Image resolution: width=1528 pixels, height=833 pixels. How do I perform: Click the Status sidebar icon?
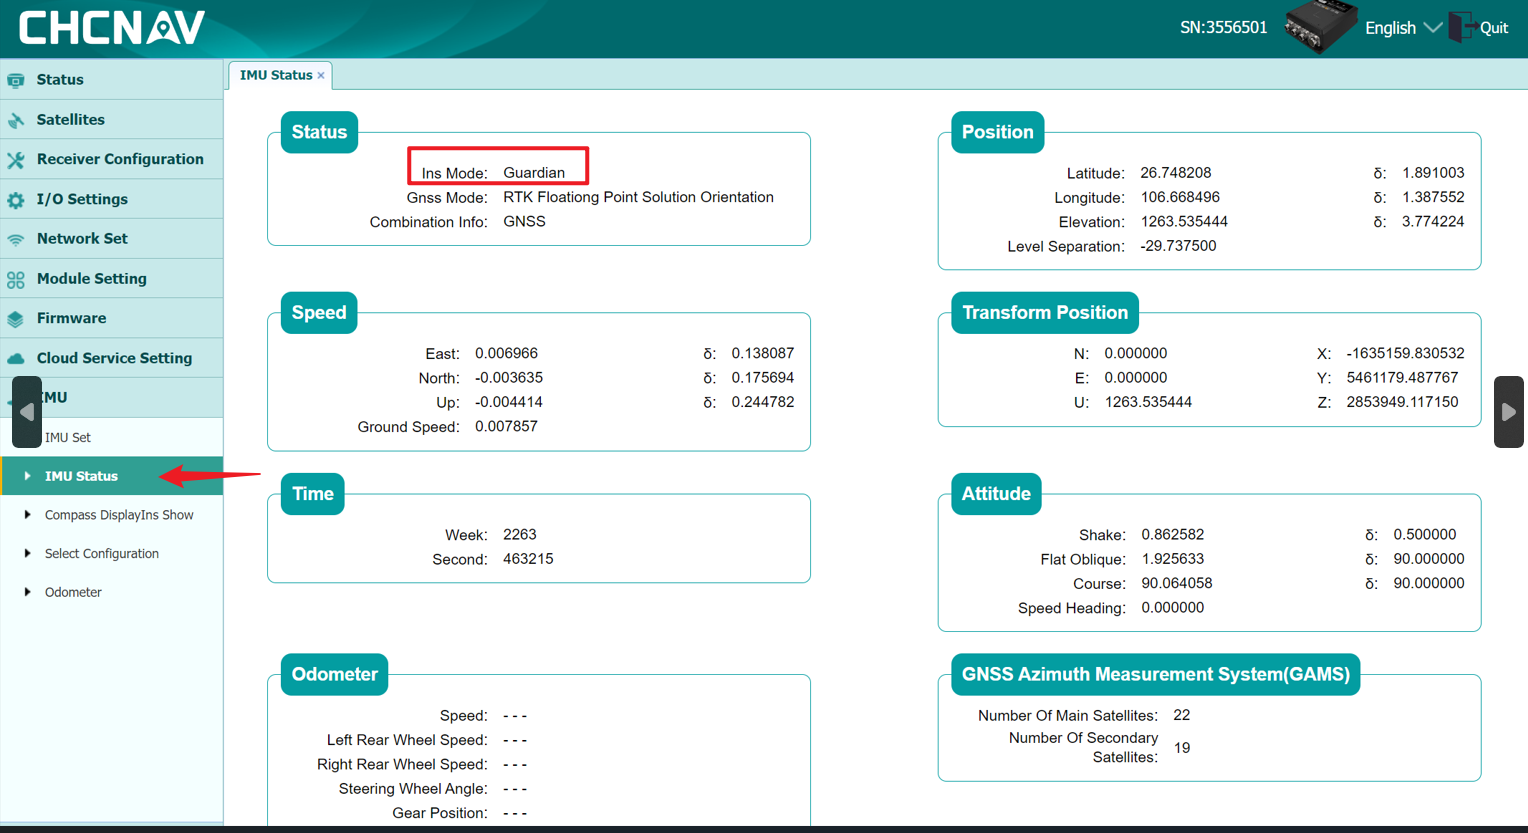[x=16, y=80]
